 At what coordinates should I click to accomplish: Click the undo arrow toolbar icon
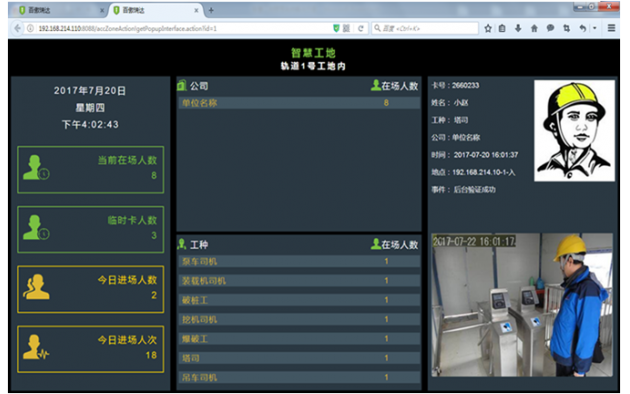click(x=583, y=28)
